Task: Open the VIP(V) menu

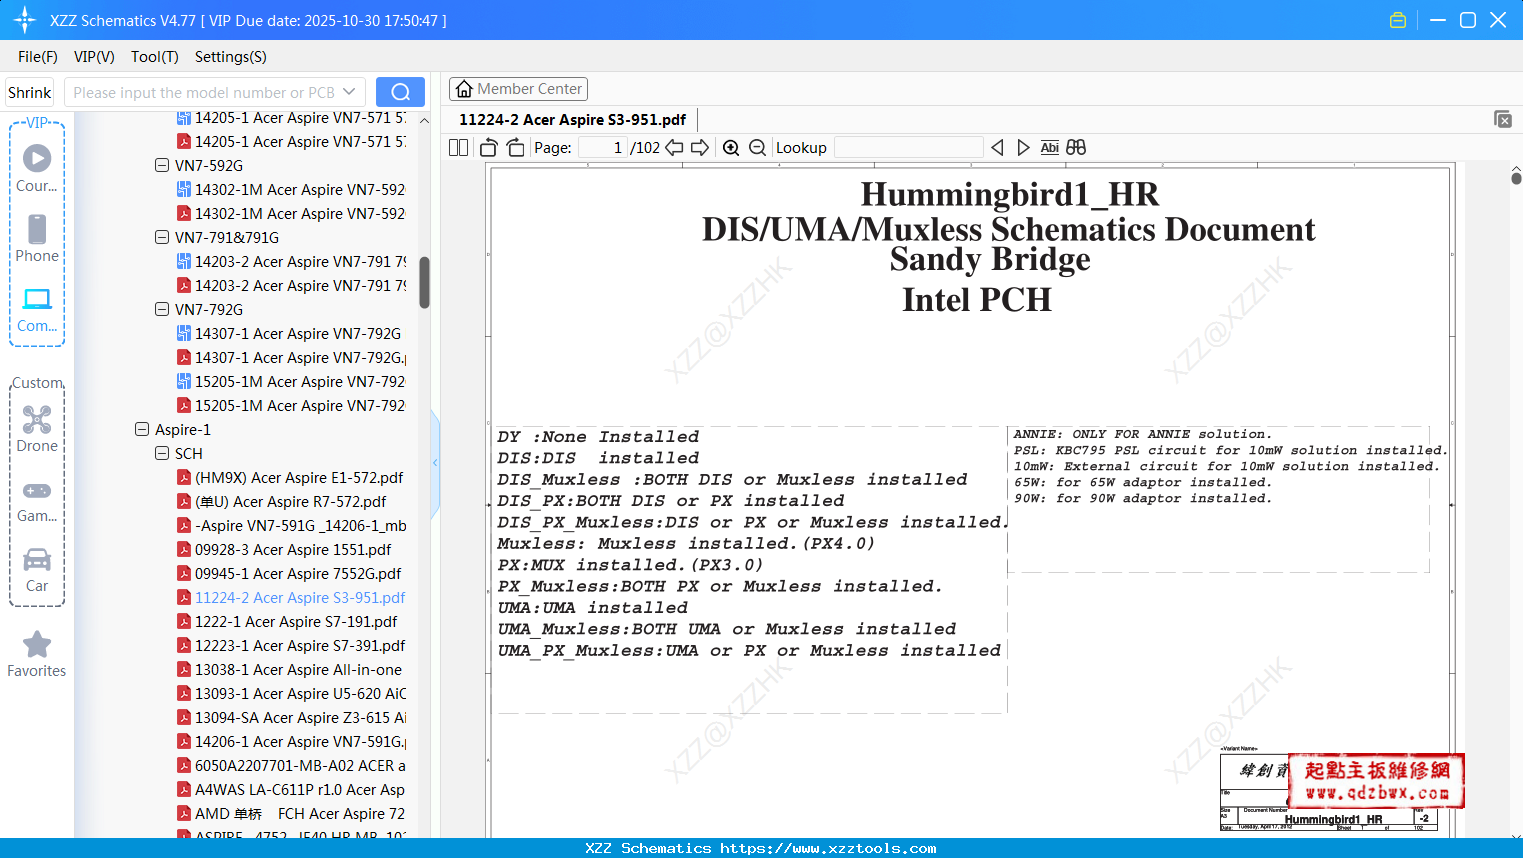Action: [x=94, y=57]
